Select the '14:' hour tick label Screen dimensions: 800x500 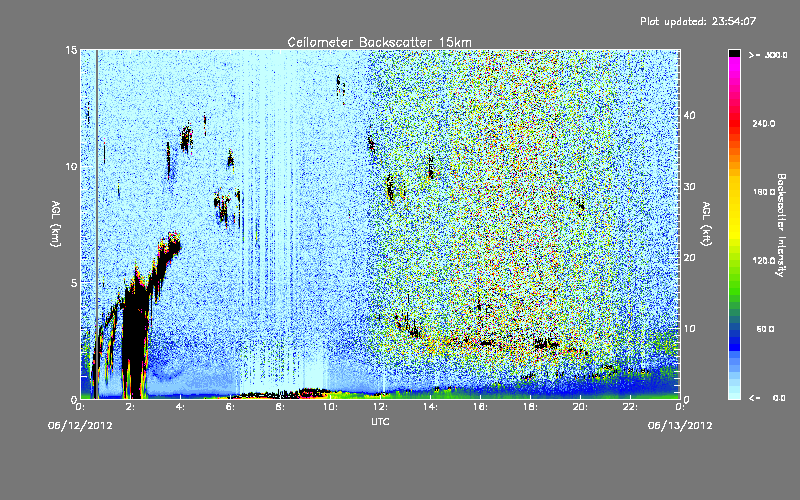click(x=430, y=407)
